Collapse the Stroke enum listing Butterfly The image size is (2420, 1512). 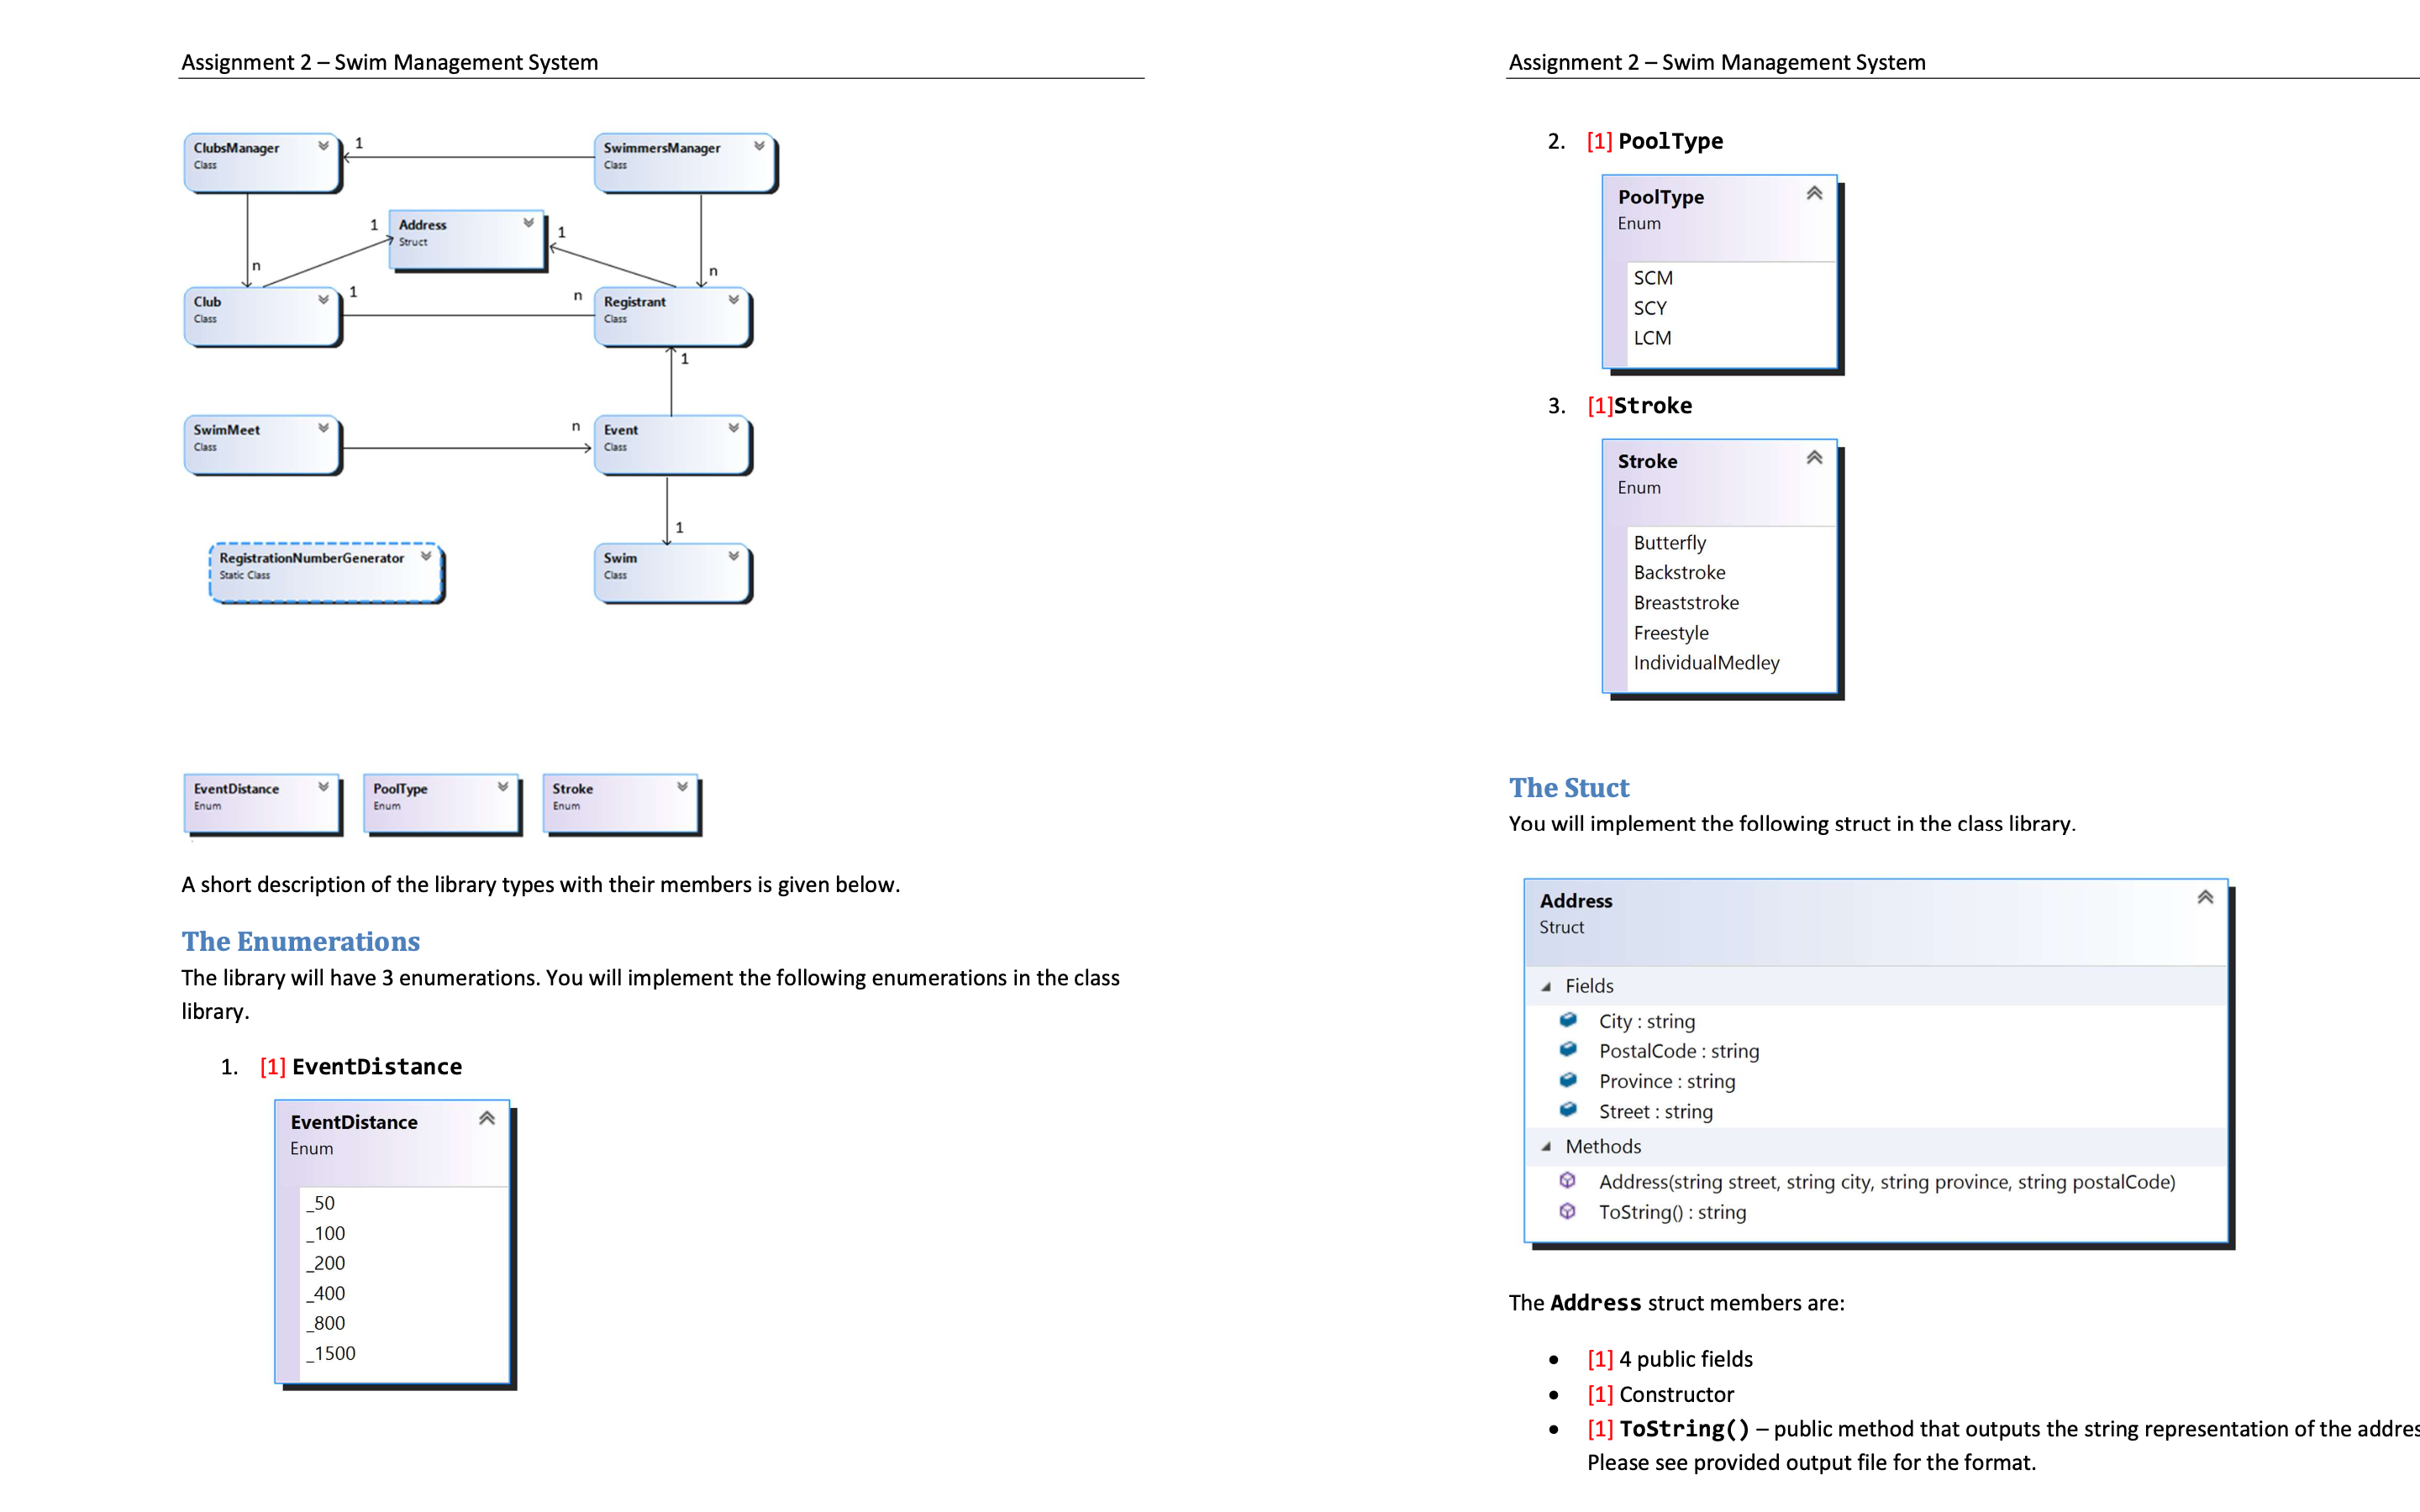click(x=1814, y=457)
